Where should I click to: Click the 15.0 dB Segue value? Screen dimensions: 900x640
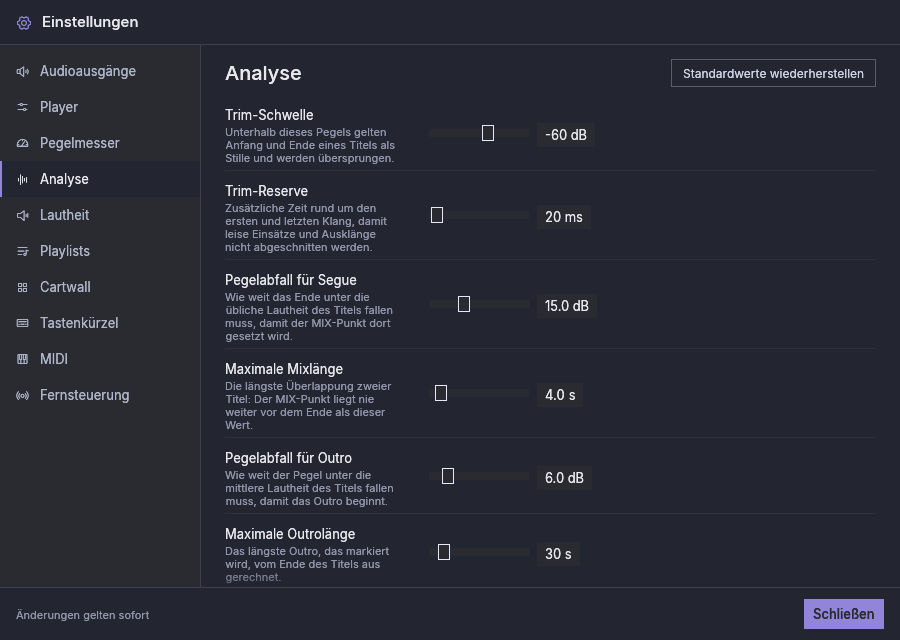[567, 306]
